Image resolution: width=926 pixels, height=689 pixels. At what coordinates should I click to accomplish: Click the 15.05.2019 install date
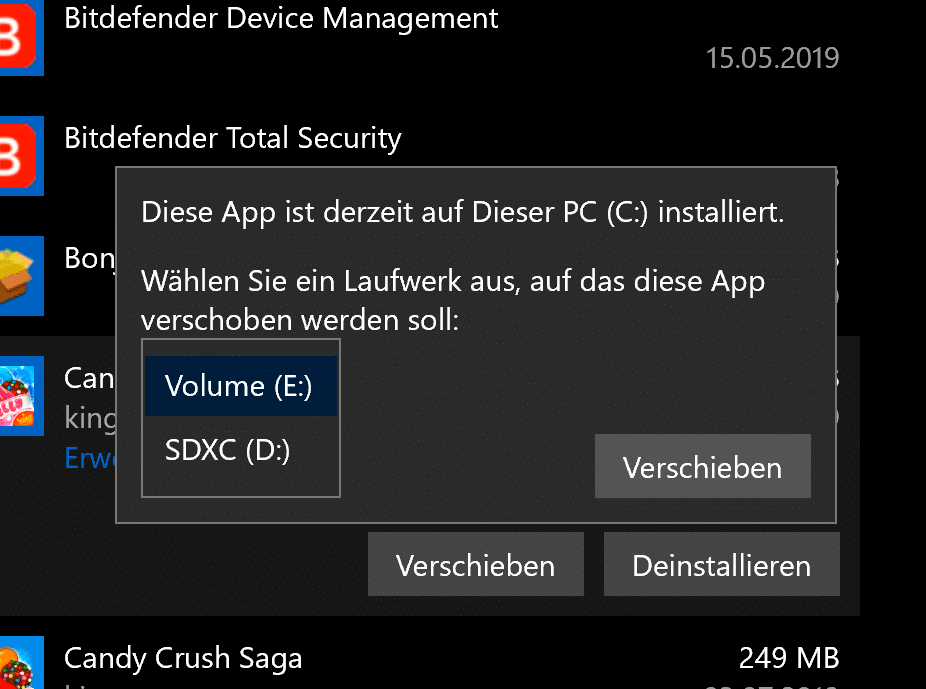click(772, 58)
